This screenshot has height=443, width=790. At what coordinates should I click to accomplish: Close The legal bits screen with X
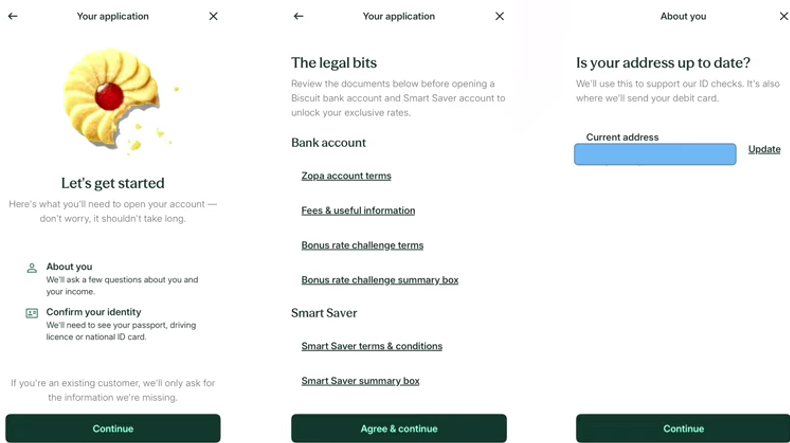click(x=499, y=17)
